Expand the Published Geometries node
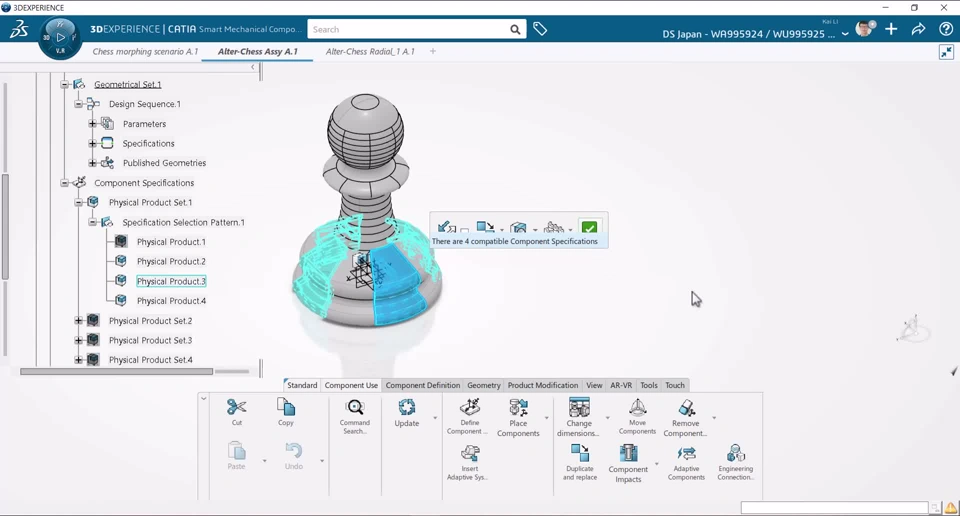The width and height of the screenshot is (960, 516). 92,163
